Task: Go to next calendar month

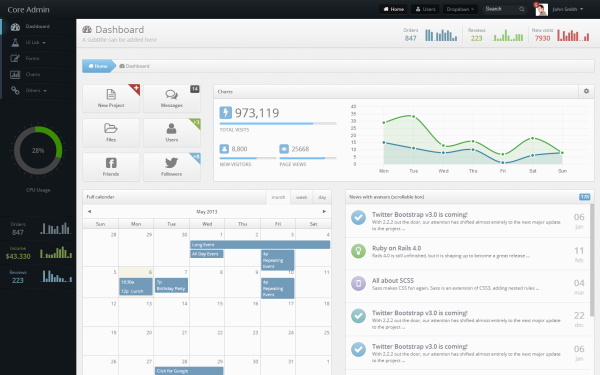Action: click(324, 211)
